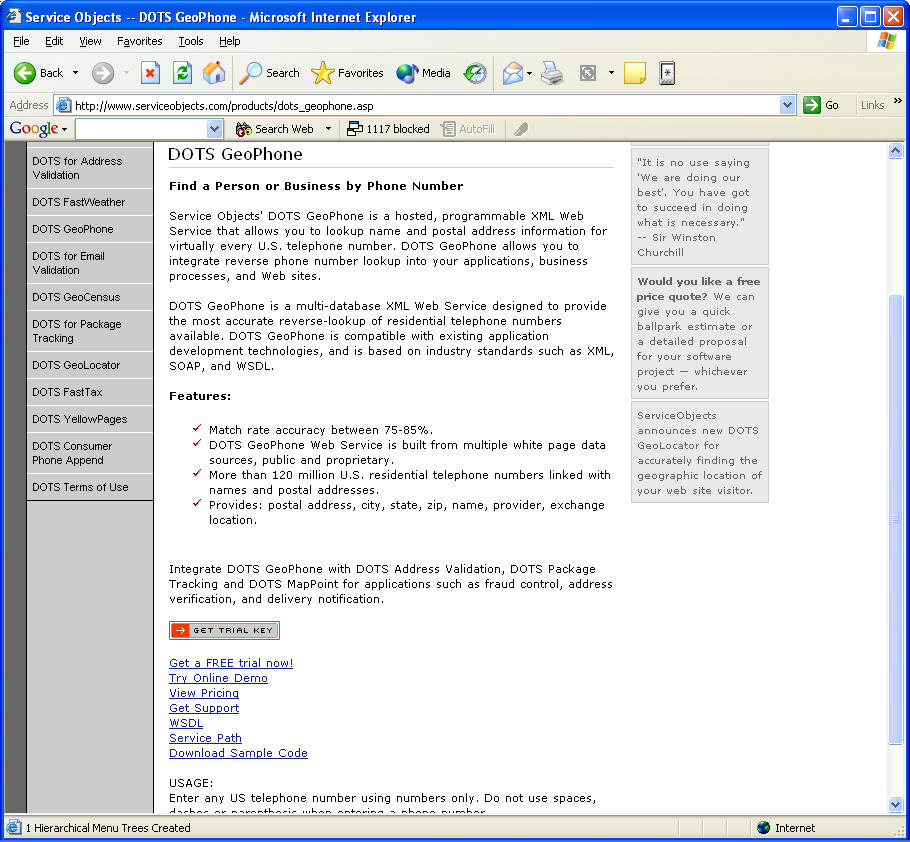This screenshot has width=910, height=842.
Task: Select DOTS for Address Validation in sidebar
Action: click(90, 168)
